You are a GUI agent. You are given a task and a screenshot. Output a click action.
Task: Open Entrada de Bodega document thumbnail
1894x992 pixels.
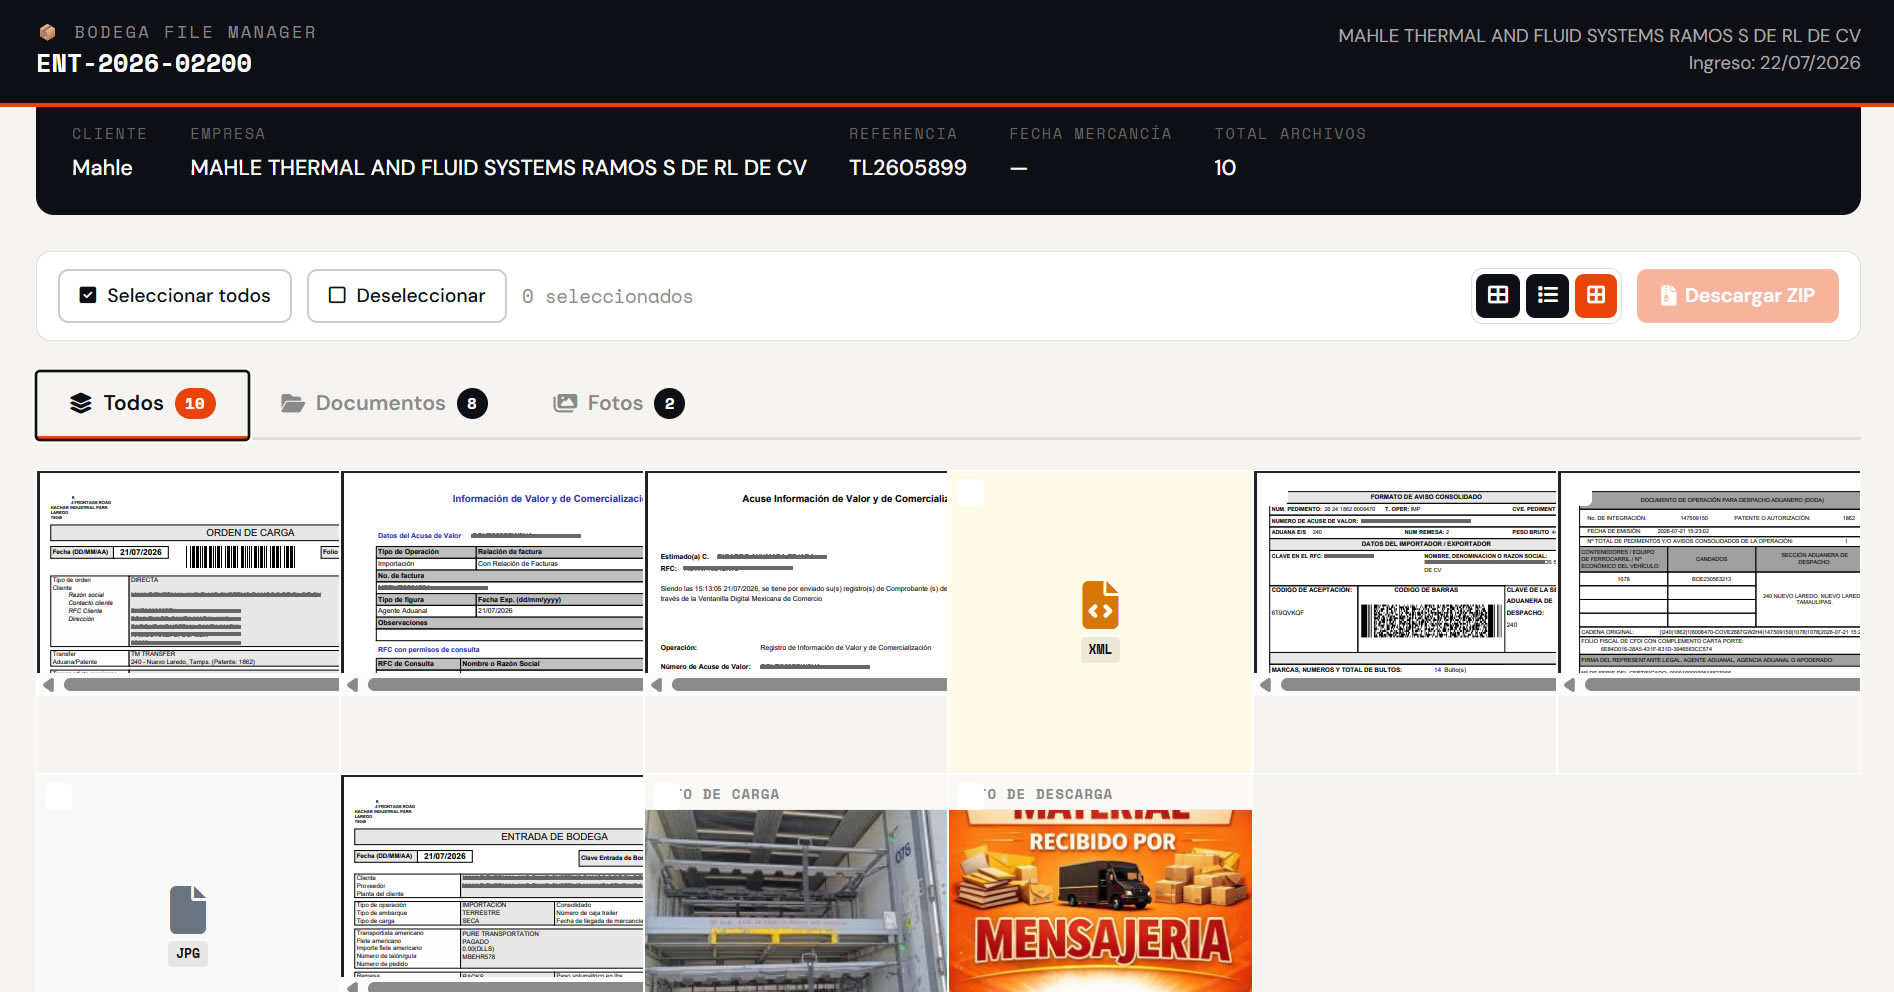point(493,877)
